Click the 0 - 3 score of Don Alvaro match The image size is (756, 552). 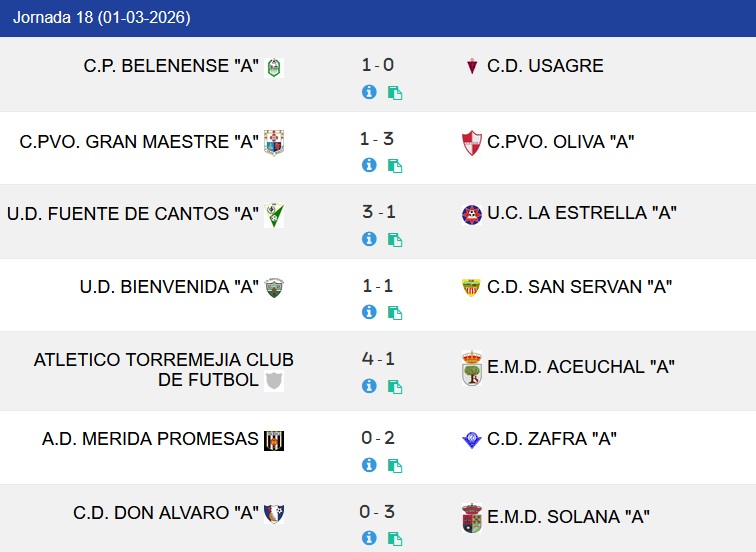point(377,512)
